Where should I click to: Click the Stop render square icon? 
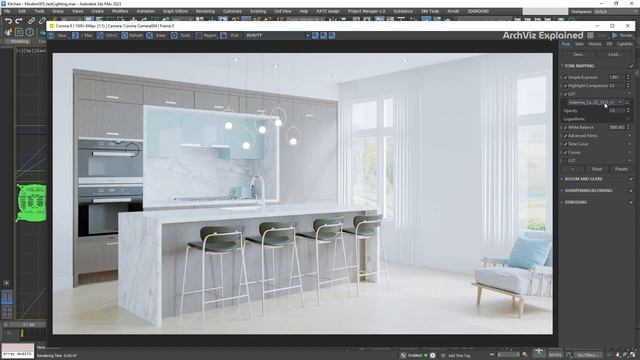[590, 36]
